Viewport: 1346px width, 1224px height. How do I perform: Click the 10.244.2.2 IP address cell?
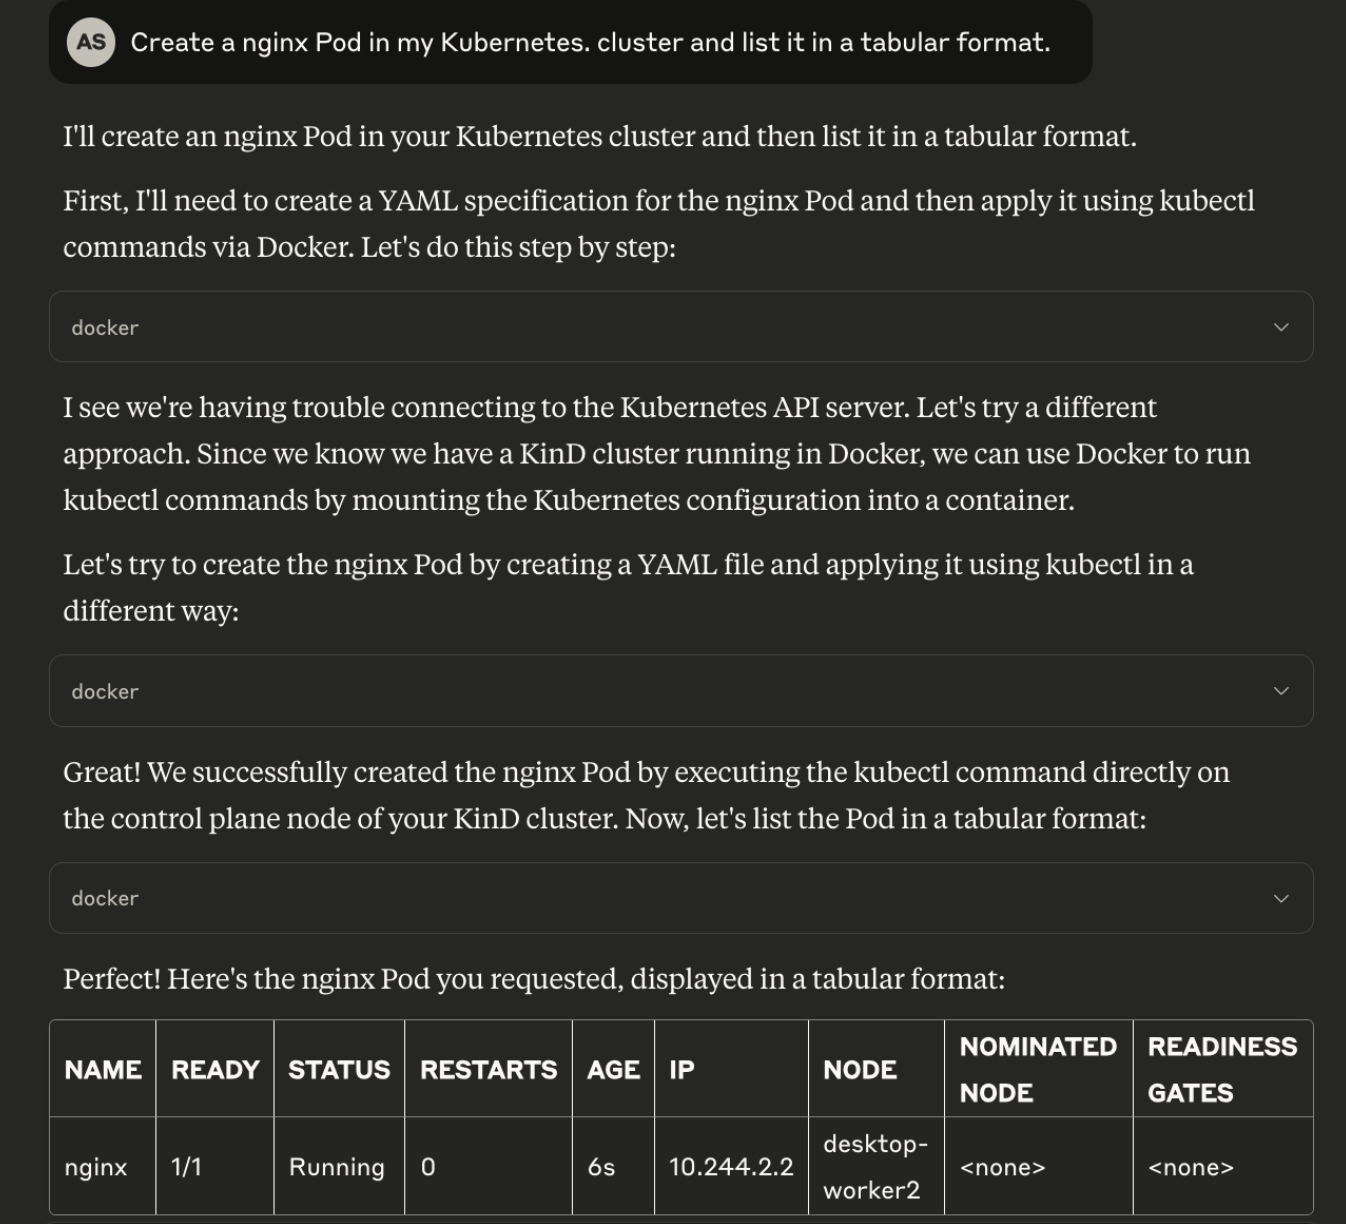point(731,1167)
